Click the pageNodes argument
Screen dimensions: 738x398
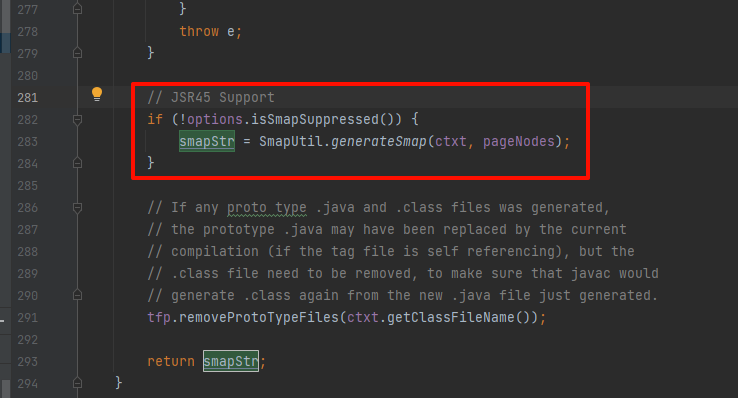(x=519, y=142)
